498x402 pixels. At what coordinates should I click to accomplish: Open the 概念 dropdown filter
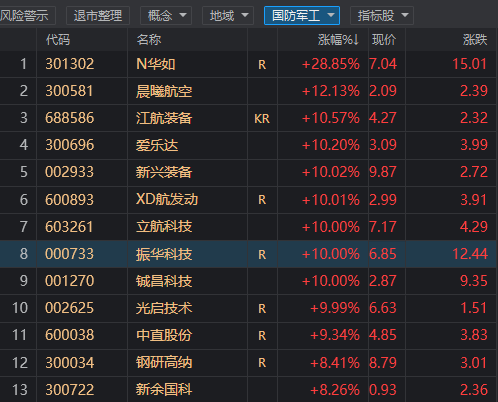tap(166, 15)
